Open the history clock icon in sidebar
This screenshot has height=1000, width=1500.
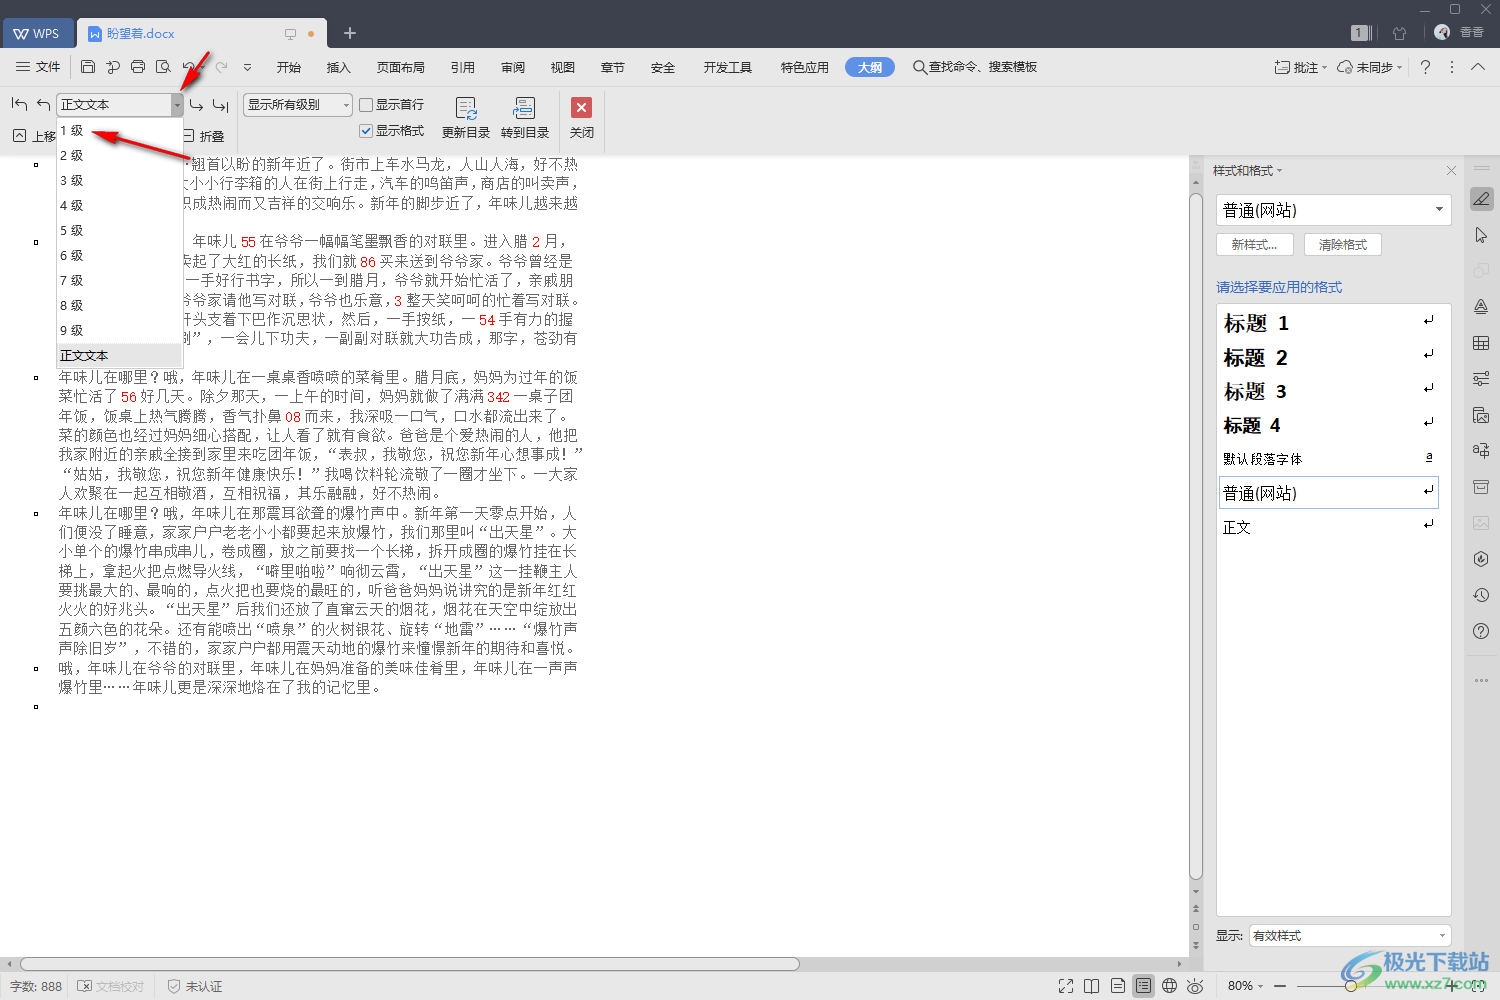[x=1481, y=595]
